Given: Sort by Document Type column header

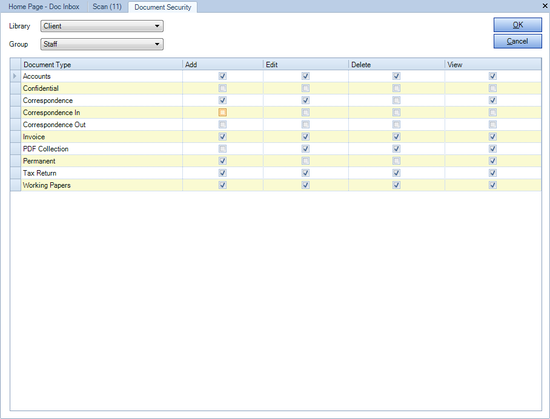Looking at the screenshot, I should (x=102, y=65).
